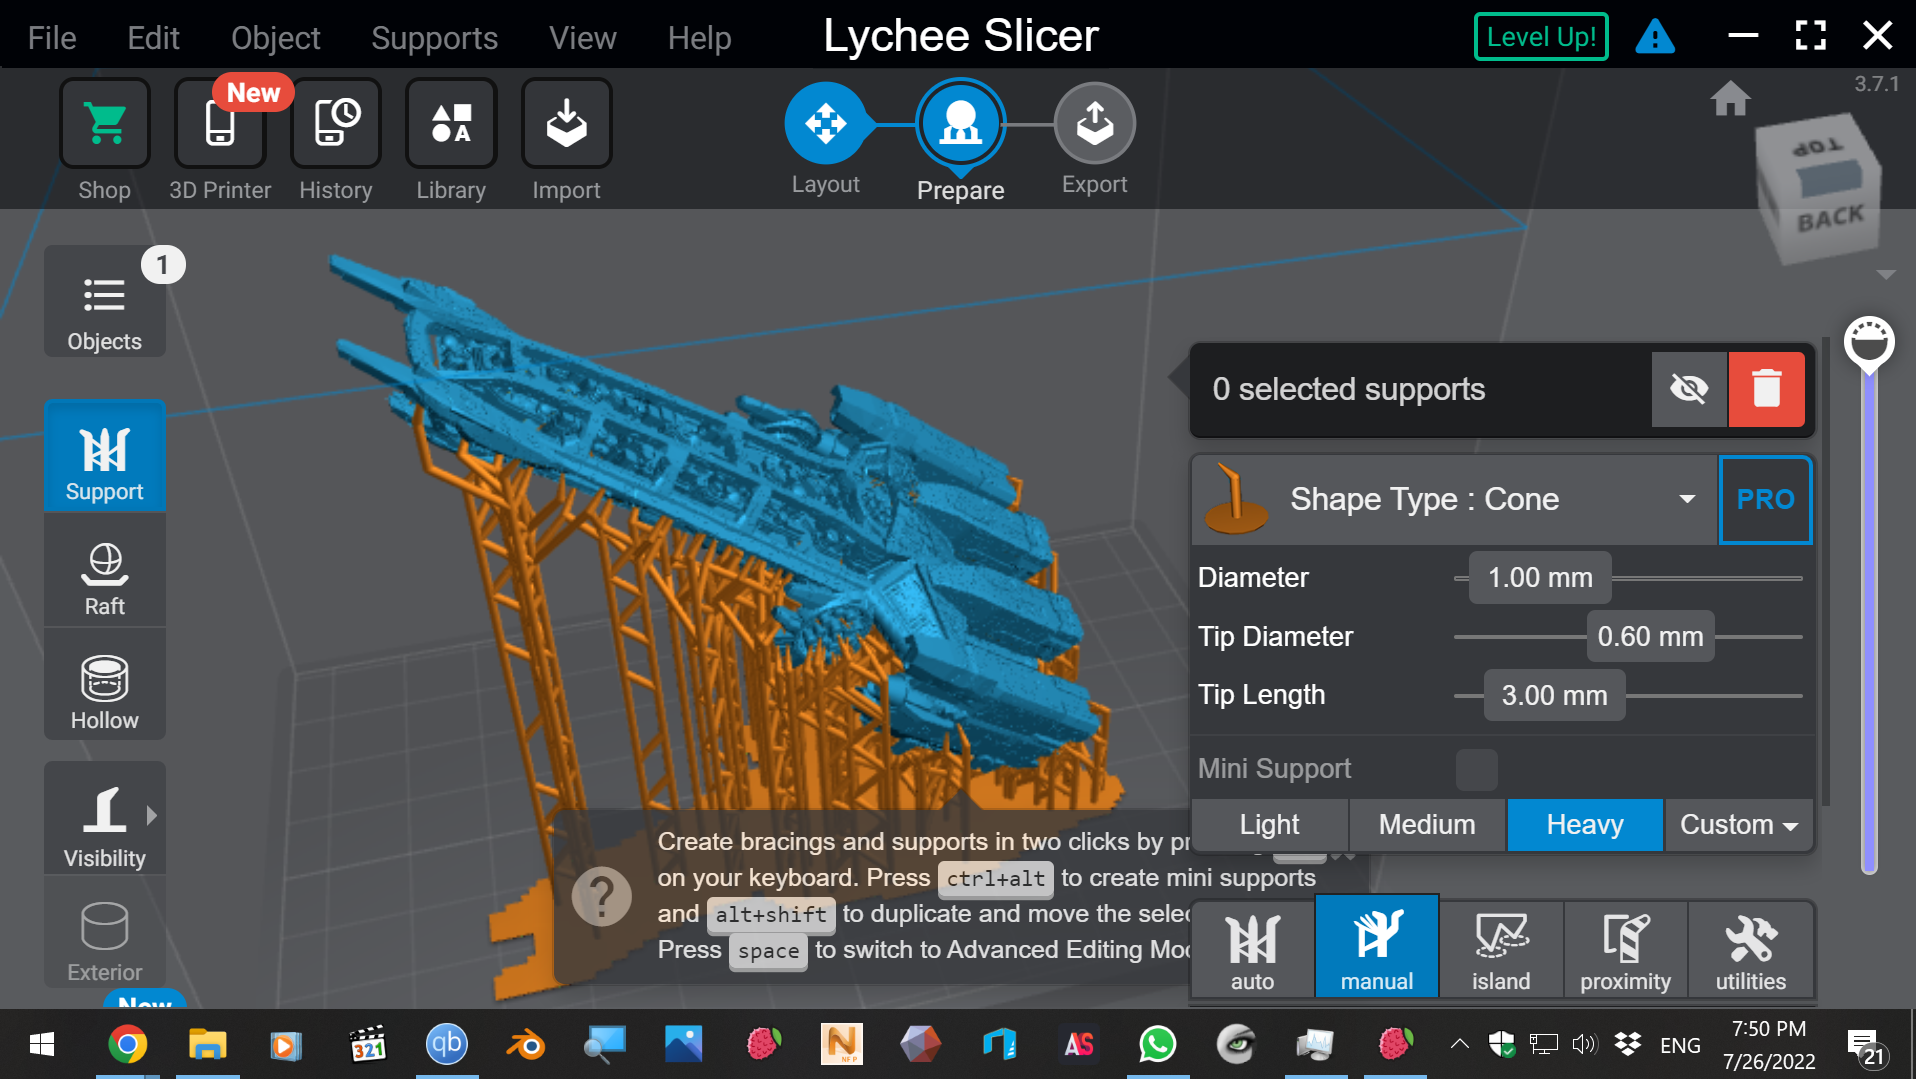Toggle fullscreen window mode
The width and height of the screenshot is (1916, 1079).
[1811, 36]
